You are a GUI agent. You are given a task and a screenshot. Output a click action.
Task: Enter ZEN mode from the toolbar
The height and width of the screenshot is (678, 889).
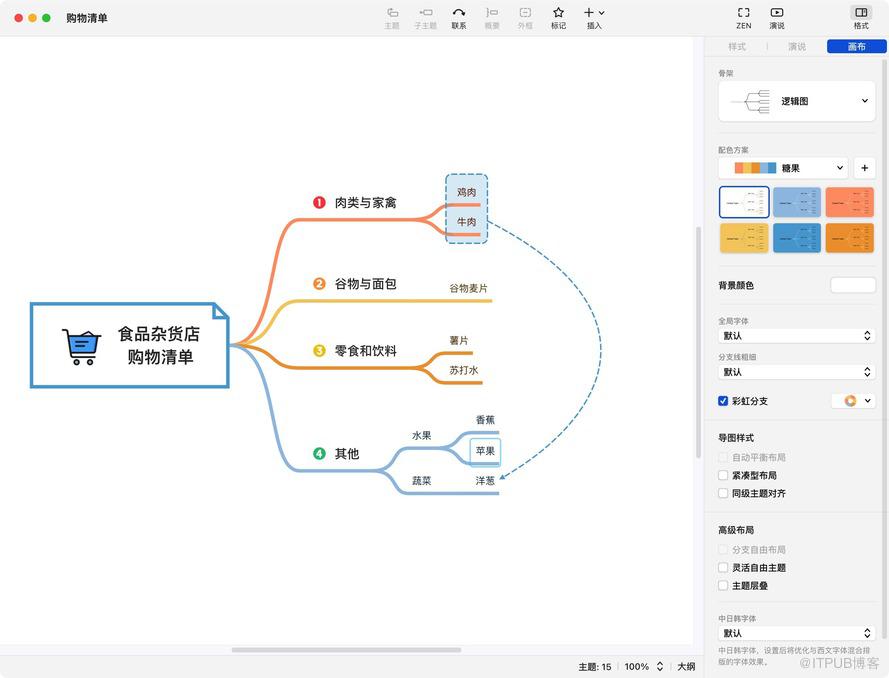coord(743,13)
